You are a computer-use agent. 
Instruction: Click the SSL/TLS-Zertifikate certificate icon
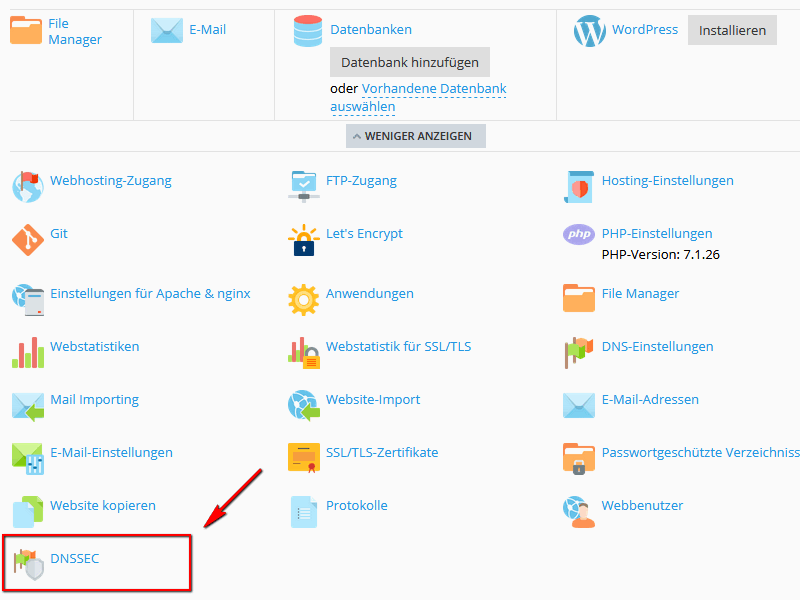(x=303, y=458)
